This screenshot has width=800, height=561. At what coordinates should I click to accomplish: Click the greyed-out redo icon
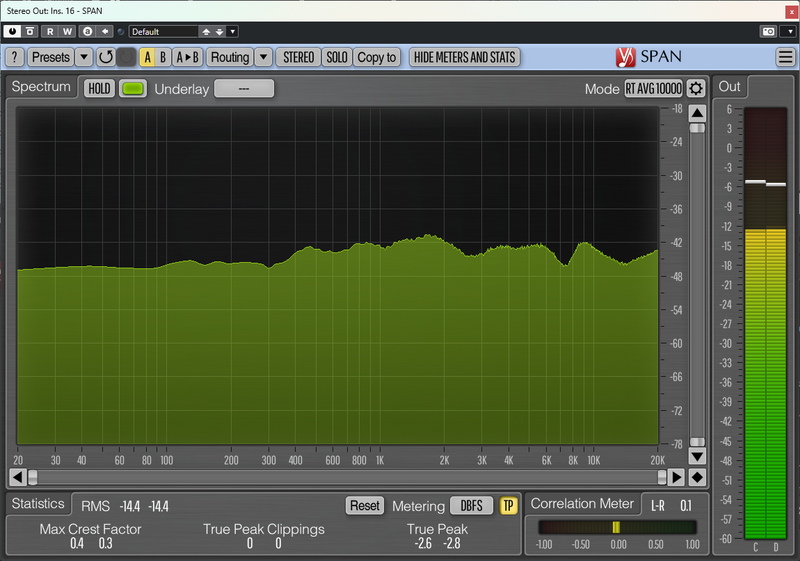coord(126,57)
